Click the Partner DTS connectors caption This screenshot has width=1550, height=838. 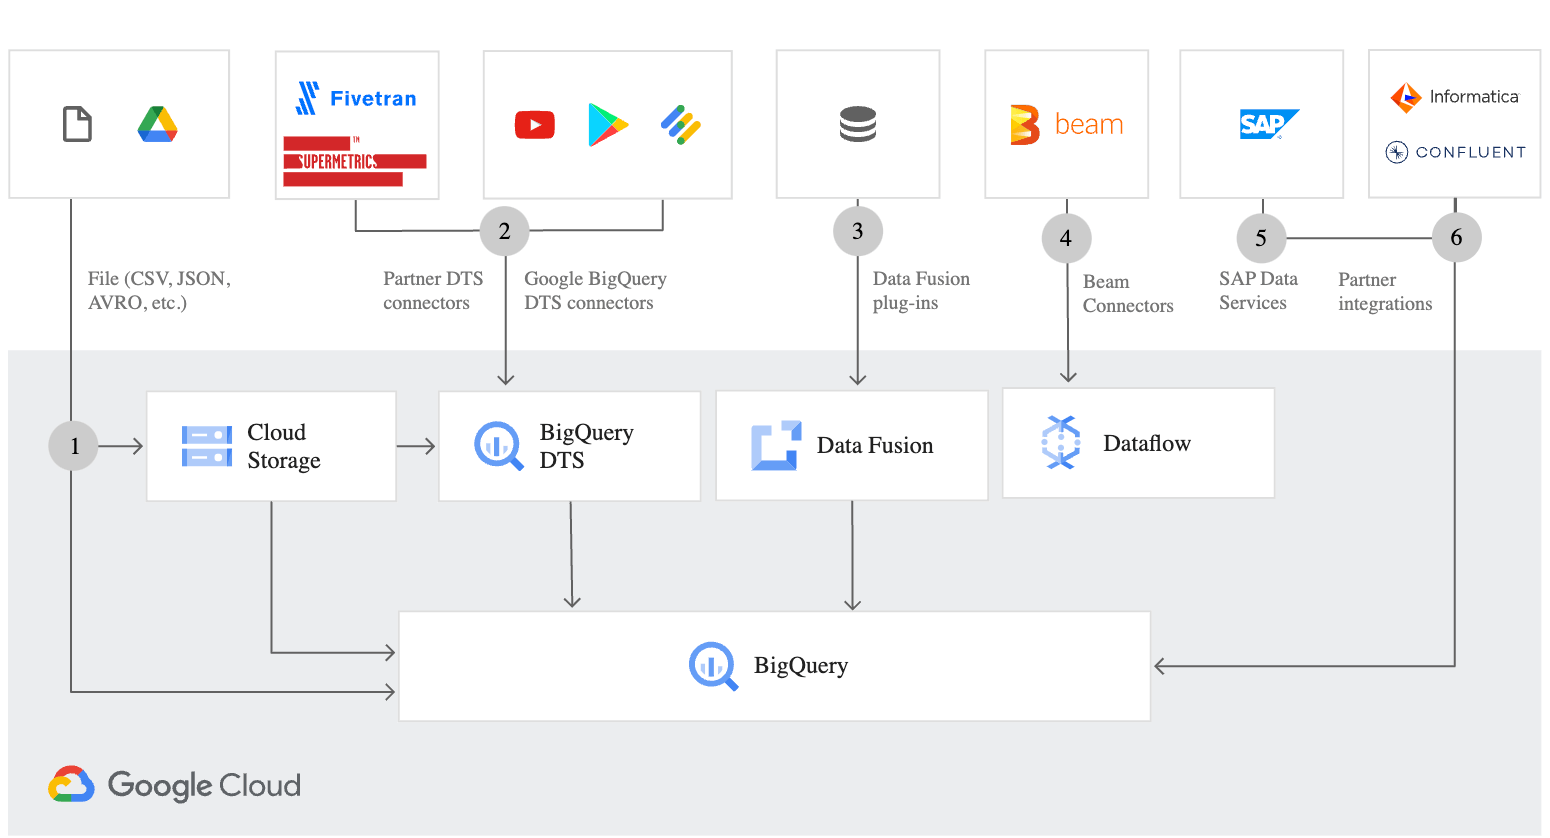[x=433, y=290]
